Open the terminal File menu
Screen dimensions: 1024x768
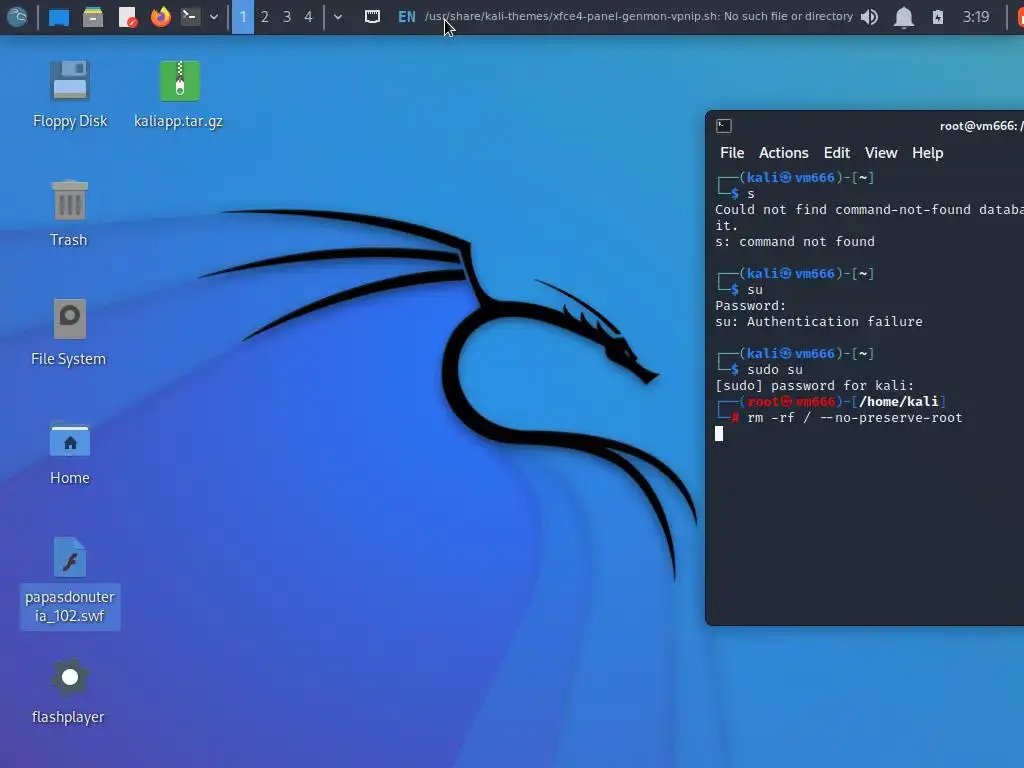tap(731, 153)
